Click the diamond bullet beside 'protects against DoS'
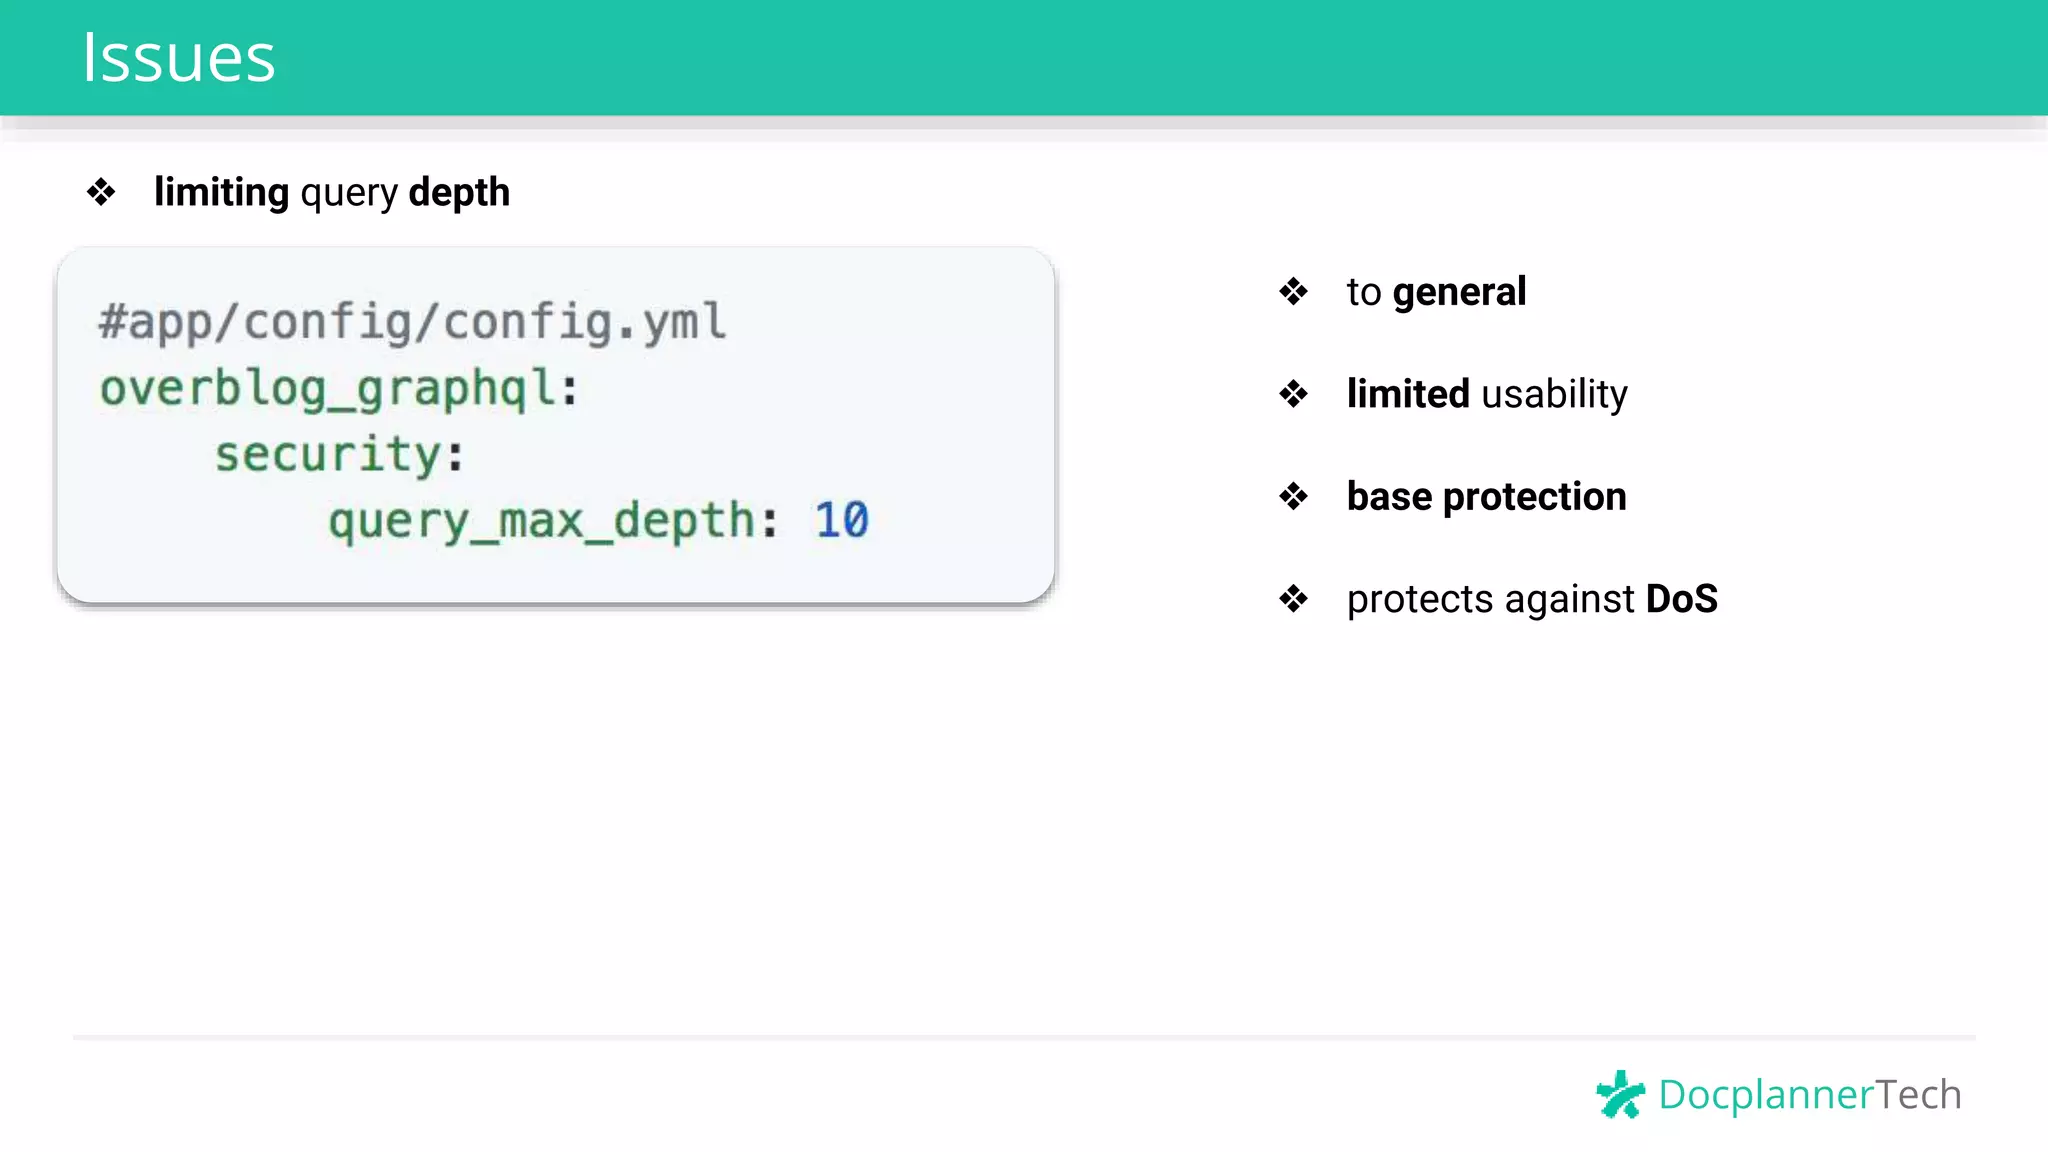Viewport: 2048px width, 1152px height. pyautogui.click(x=1293, y=599)
